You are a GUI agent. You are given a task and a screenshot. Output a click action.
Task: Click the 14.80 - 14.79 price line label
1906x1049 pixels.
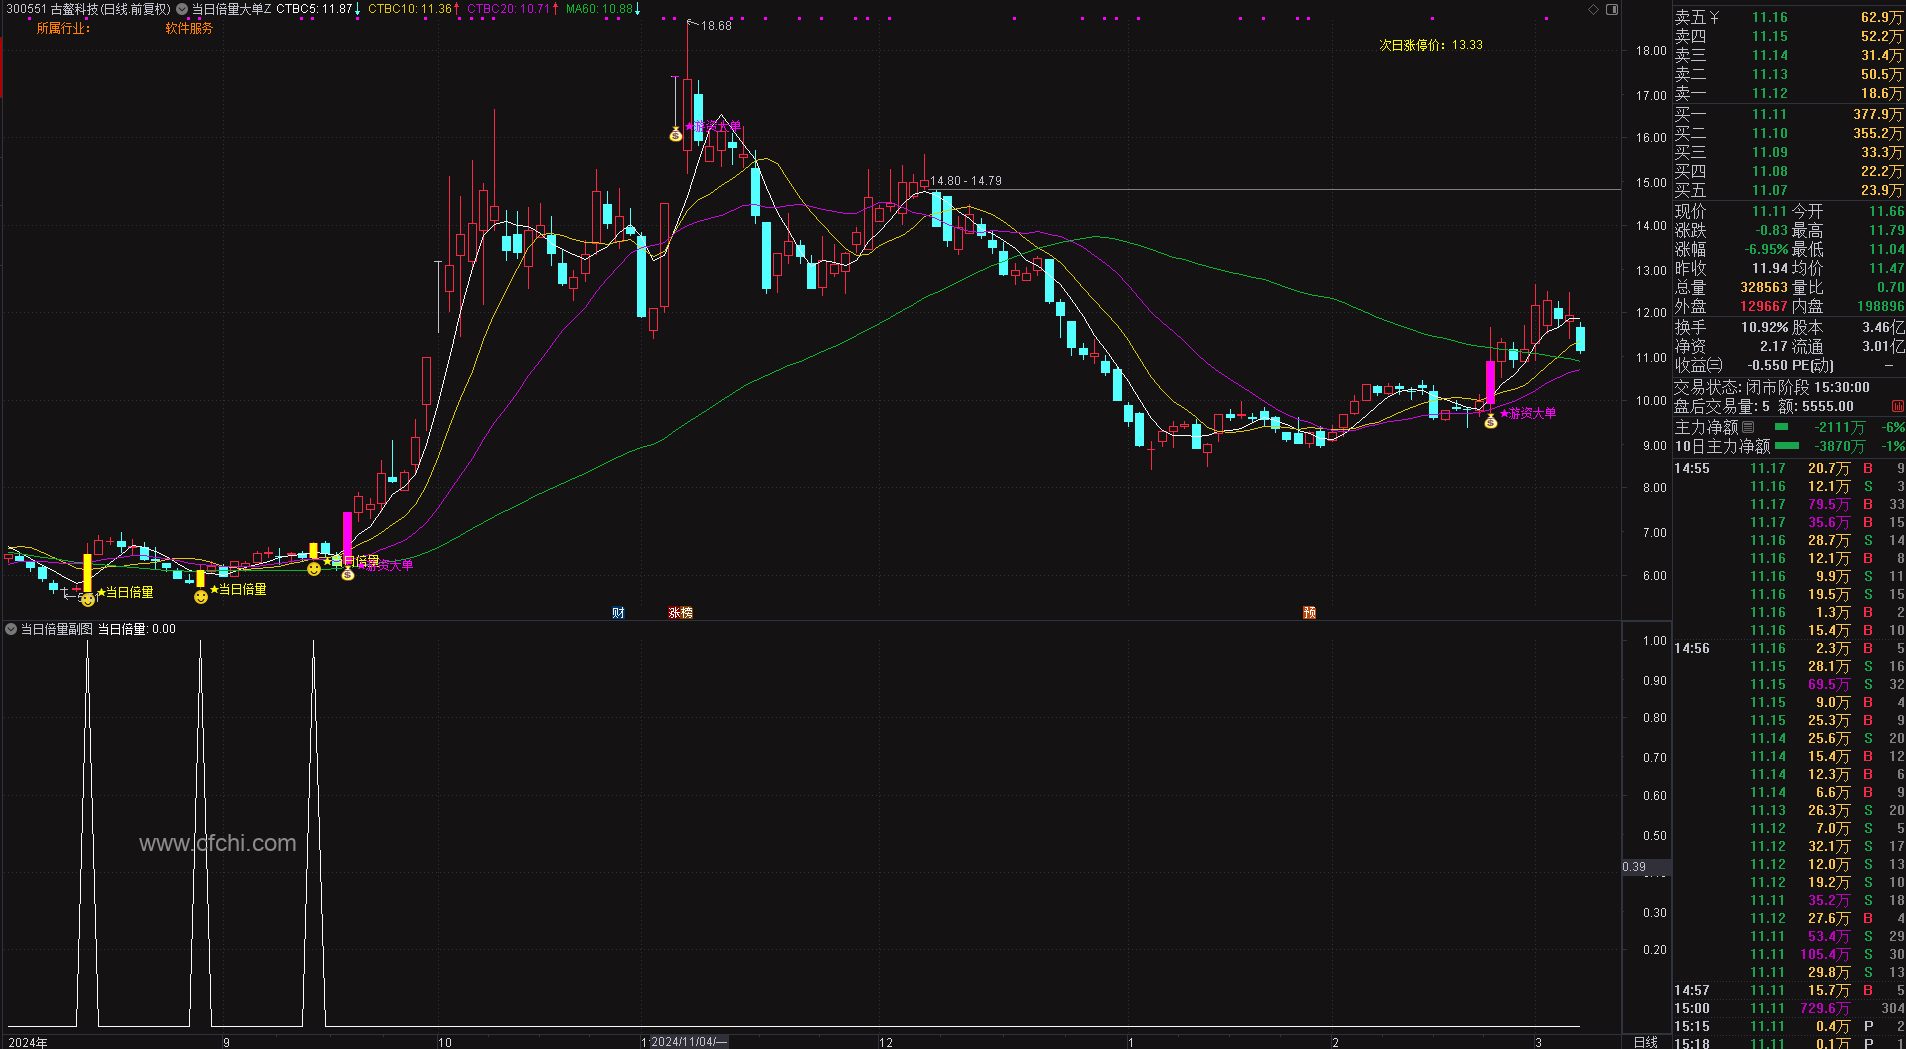(x=965, y=181)
